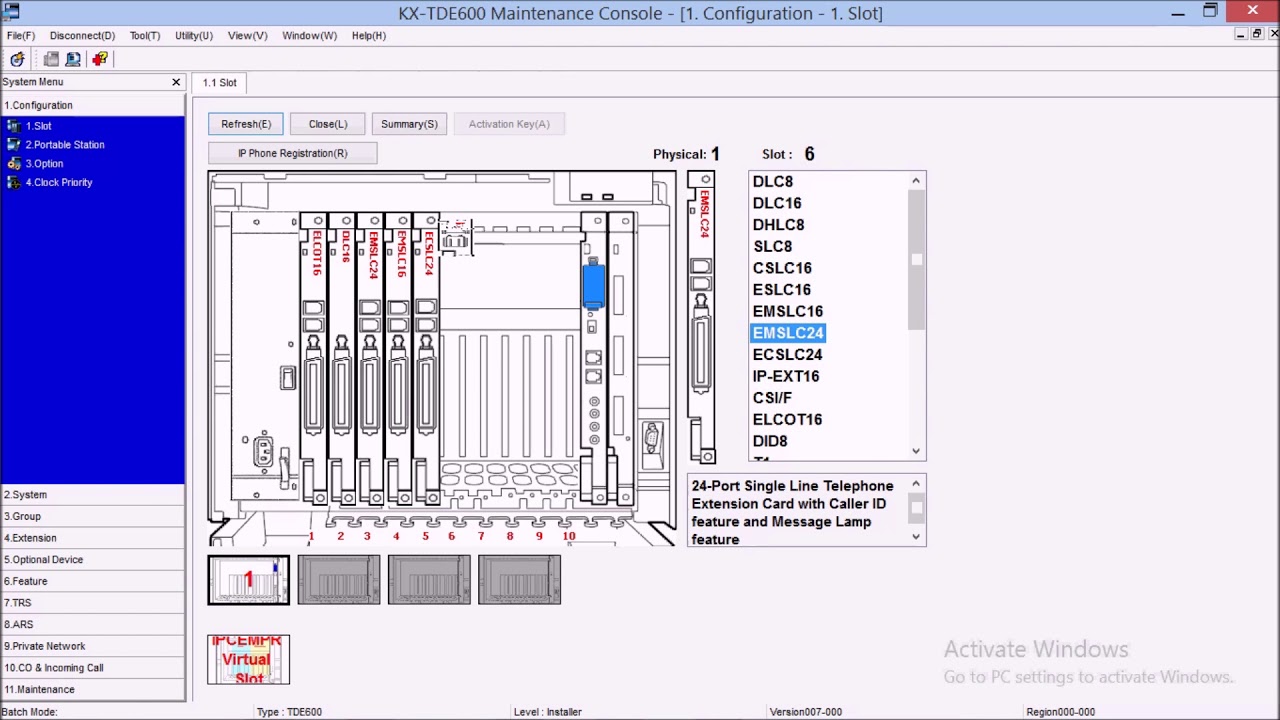
Task: Open the Utility(U) menu
Action: (194, 35)
